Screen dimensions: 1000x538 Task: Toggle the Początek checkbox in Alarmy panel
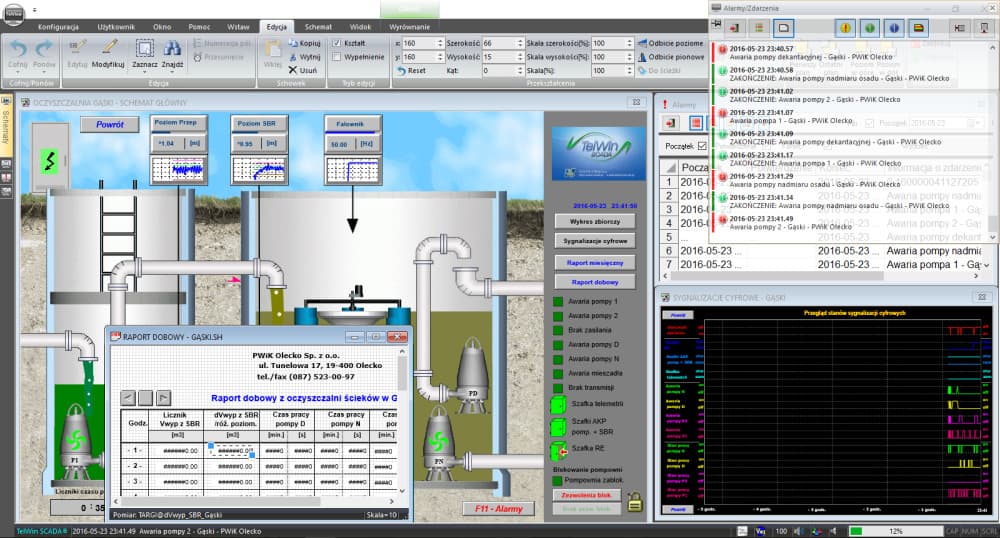[x=702, y=146]
